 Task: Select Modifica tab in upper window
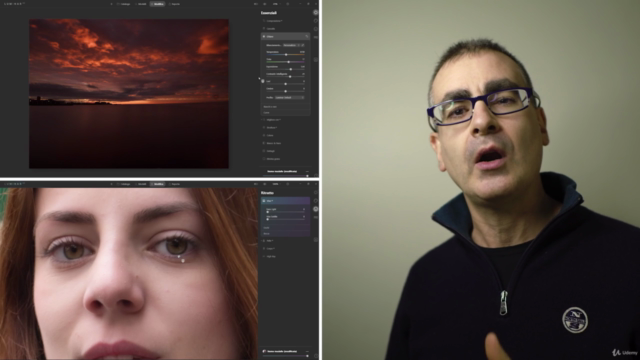coord(157,4)
